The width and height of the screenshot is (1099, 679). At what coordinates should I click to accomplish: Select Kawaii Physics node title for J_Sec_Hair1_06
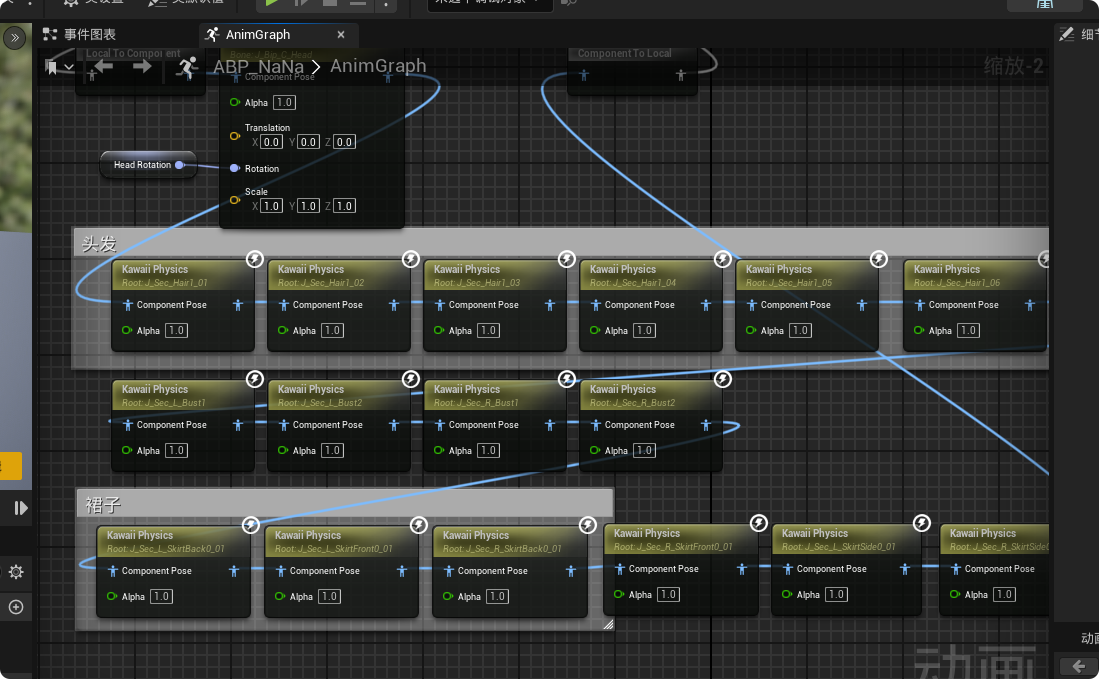(947, 269)
